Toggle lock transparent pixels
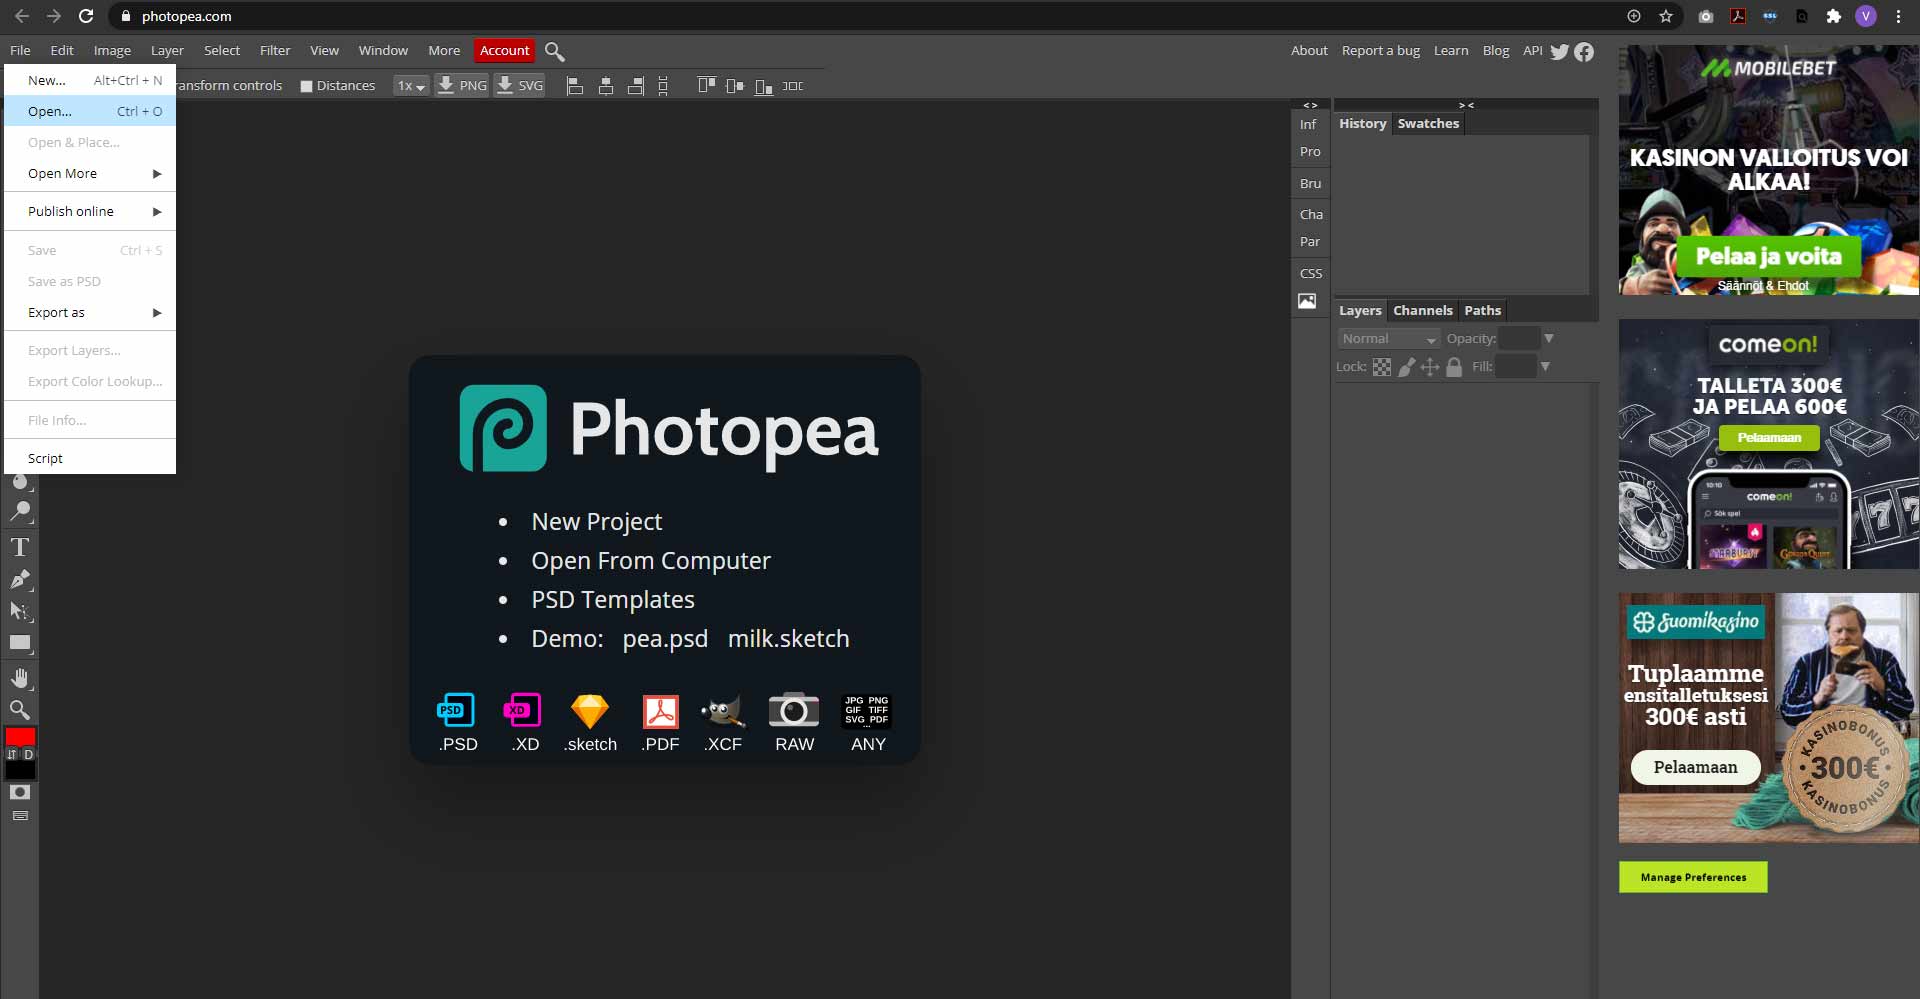Screen dimensions: 1920x999 coord(1382,367)
